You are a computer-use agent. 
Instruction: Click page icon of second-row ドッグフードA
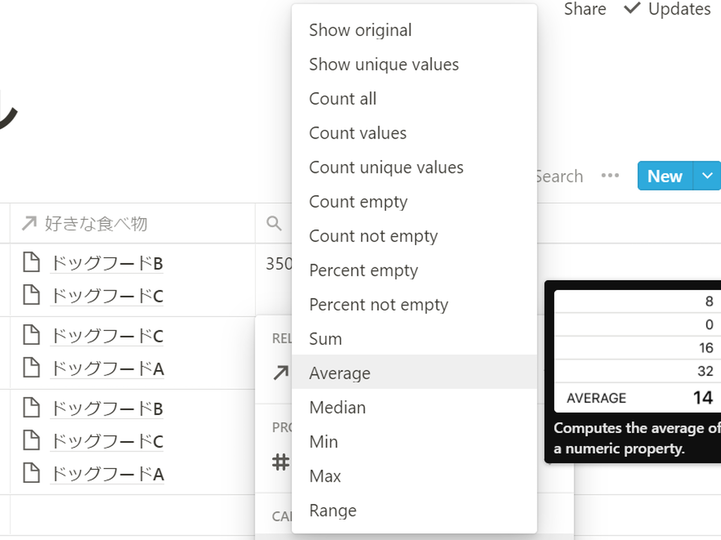pyautogui.click(x=31, y=367)
